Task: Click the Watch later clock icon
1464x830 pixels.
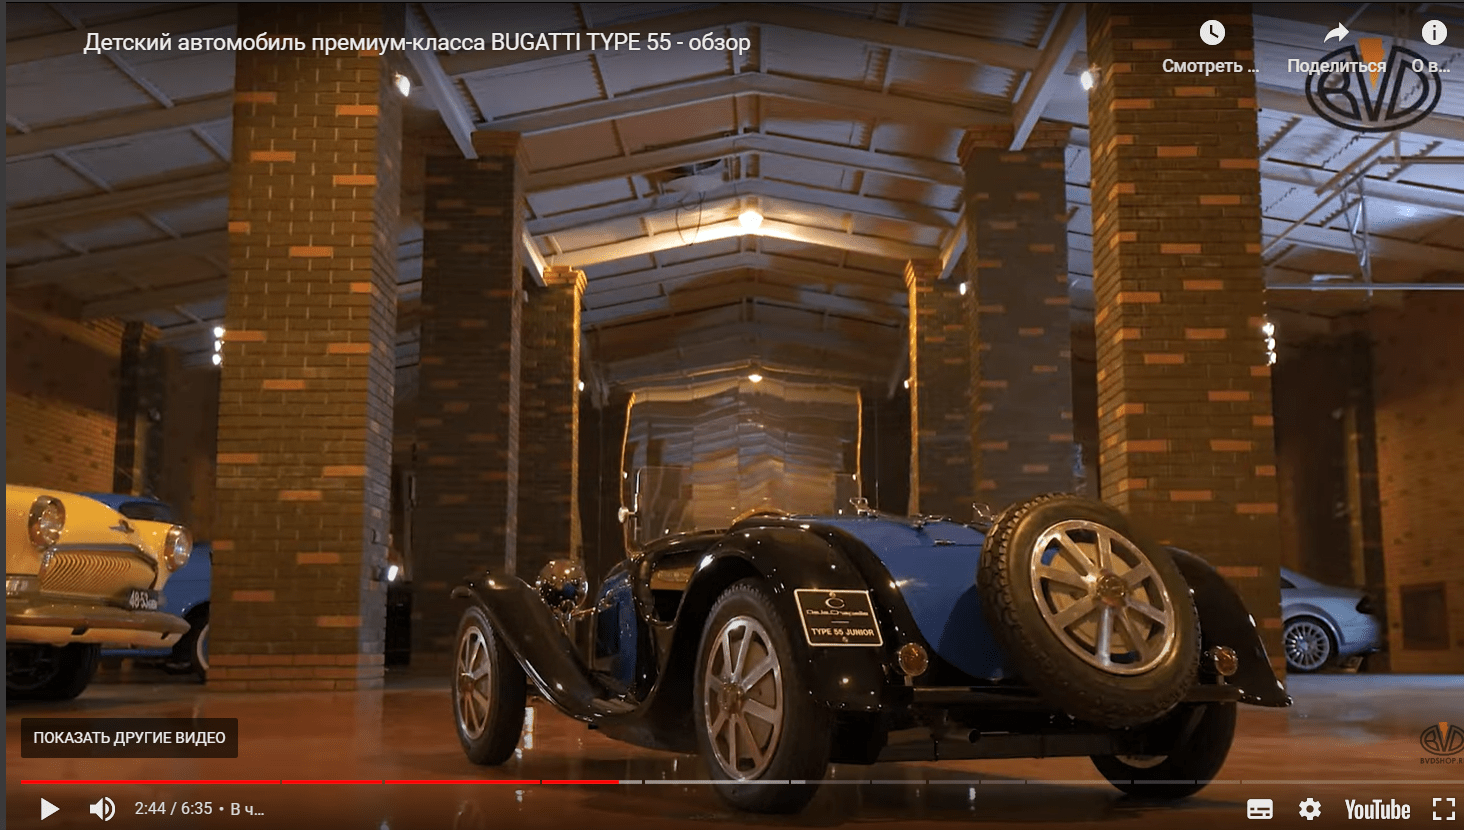Action: pos(1212,33)
